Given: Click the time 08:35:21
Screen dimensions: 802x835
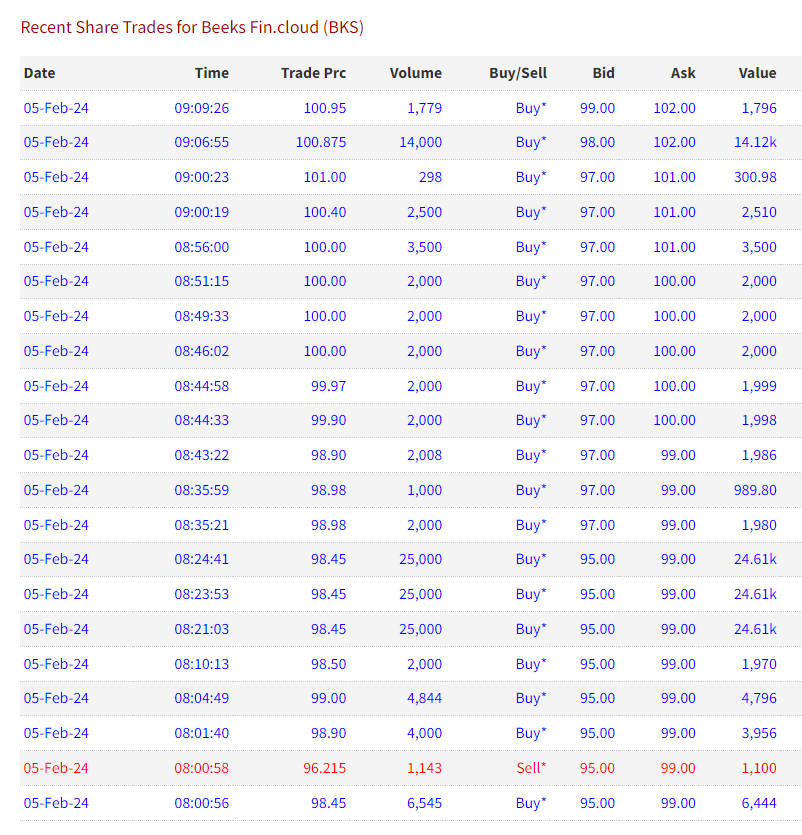Looking at the screenshot, I should coord(202,525).
